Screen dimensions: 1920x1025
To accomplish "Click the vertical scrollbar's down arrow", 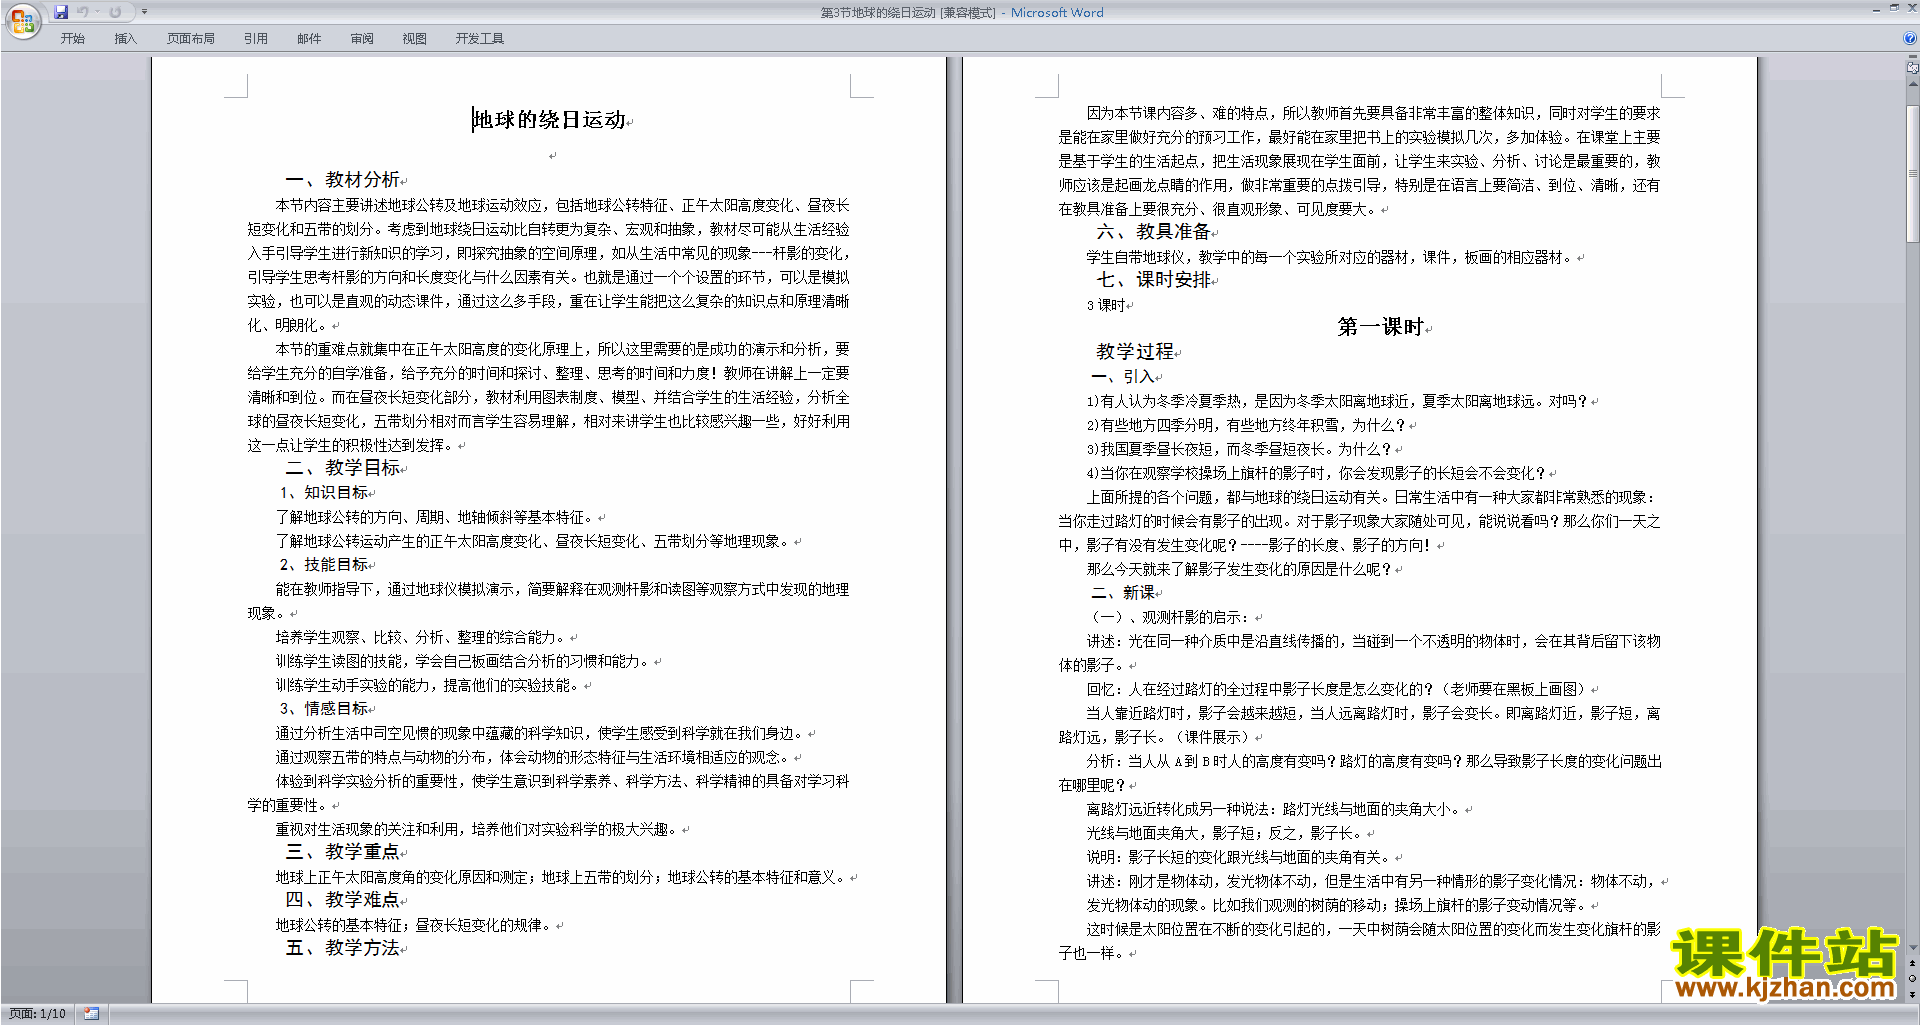I will click(1913, 948).
